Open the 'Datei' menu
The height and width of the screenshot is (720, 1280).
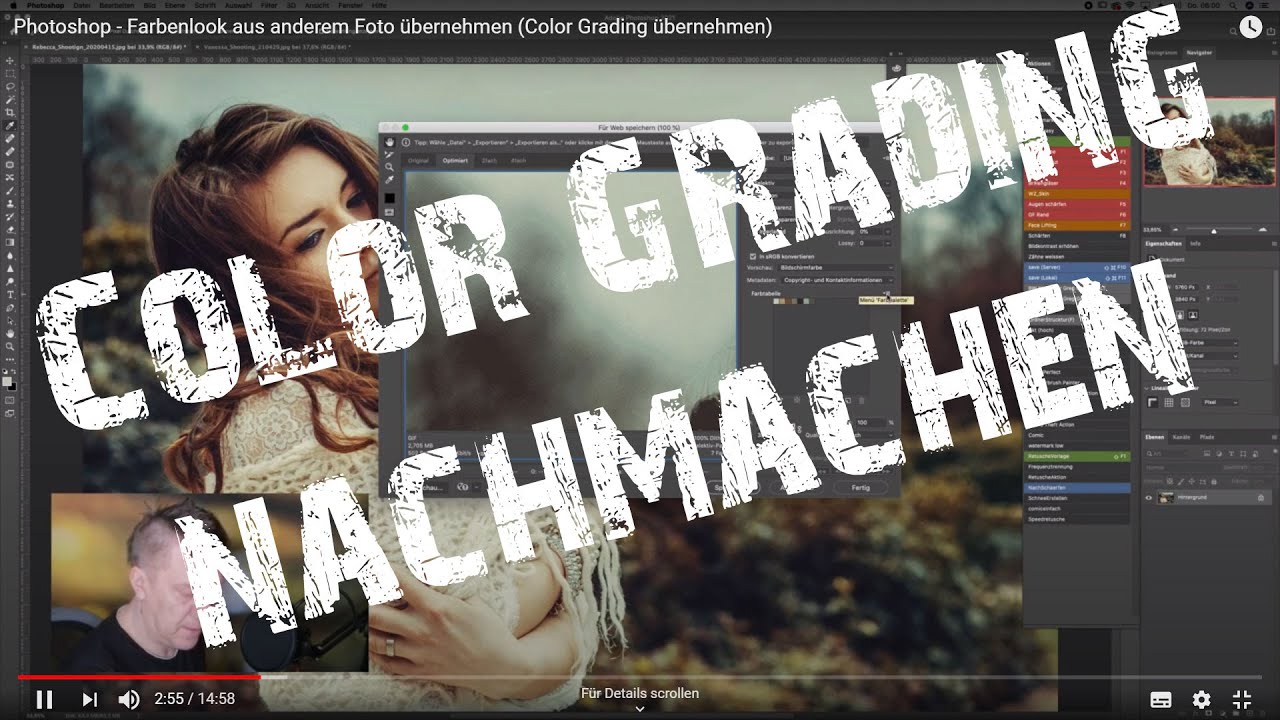83,5
